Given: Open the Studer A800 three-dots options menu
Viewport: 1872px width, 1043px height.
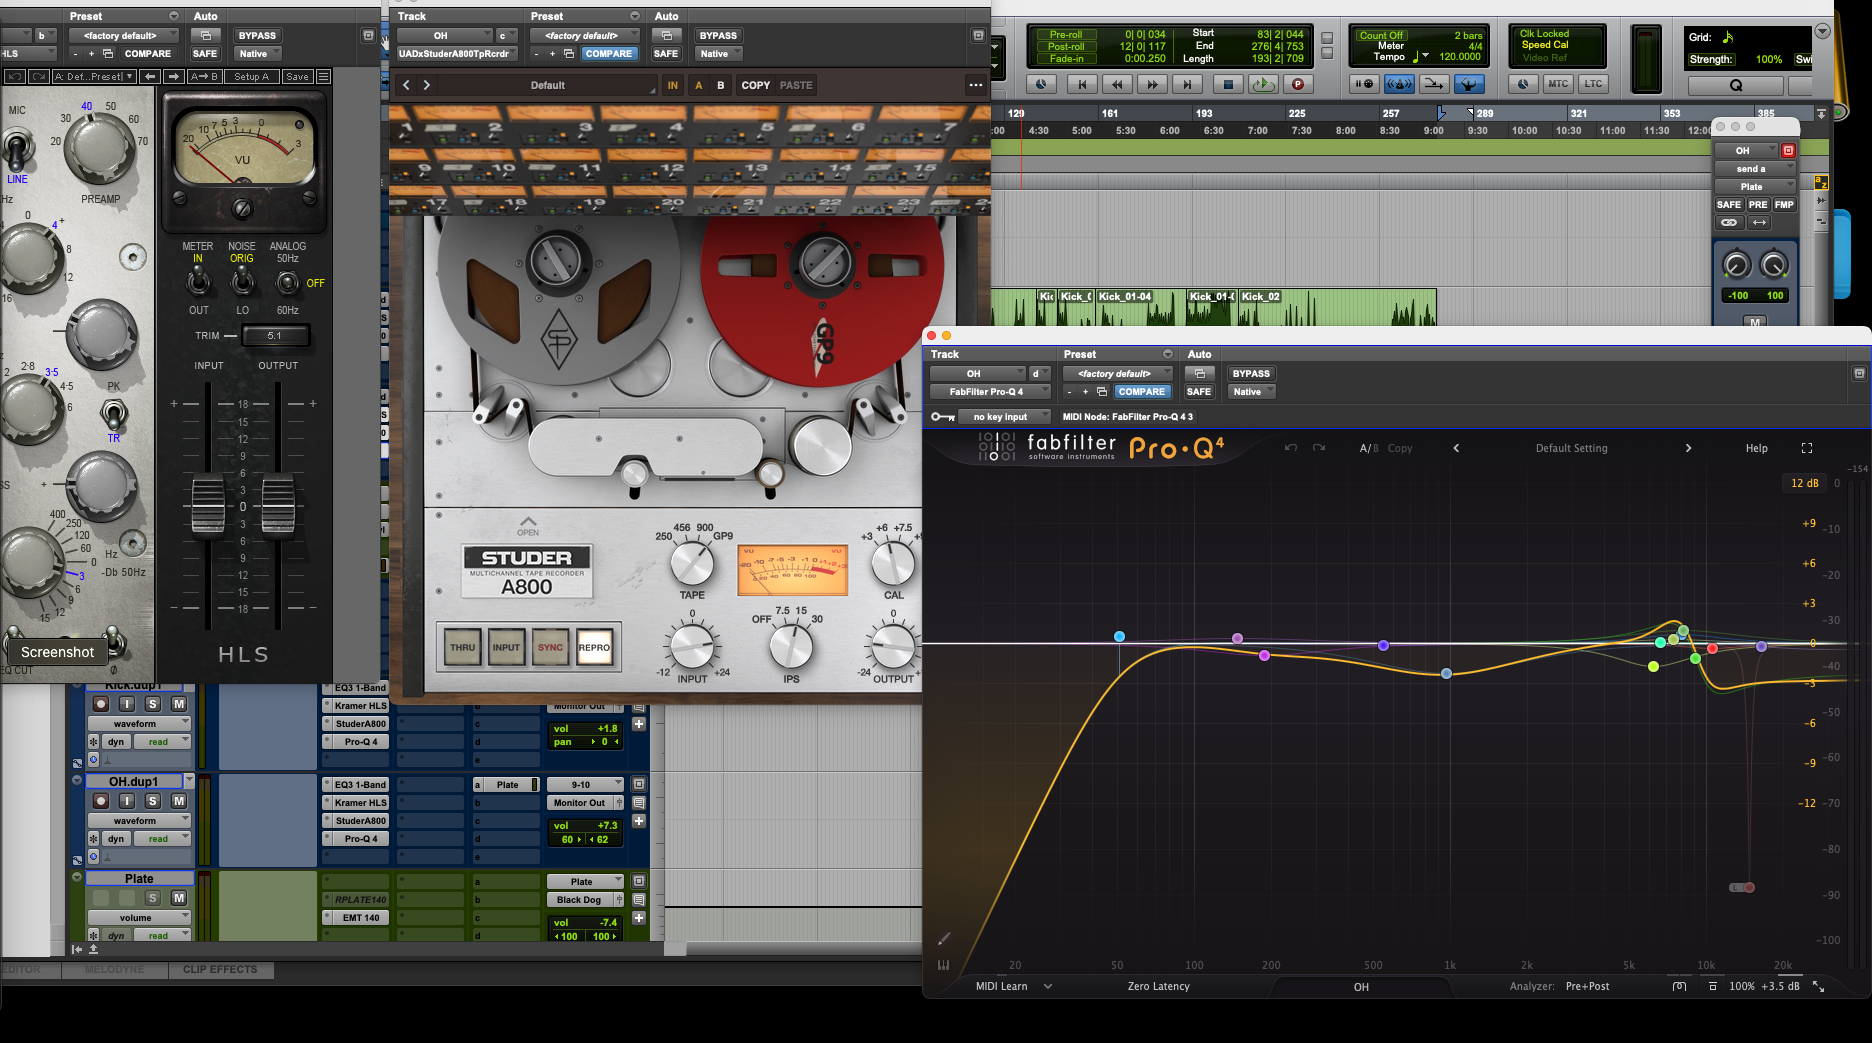Looking at the screenshot, I should click(x=976, y=85).
